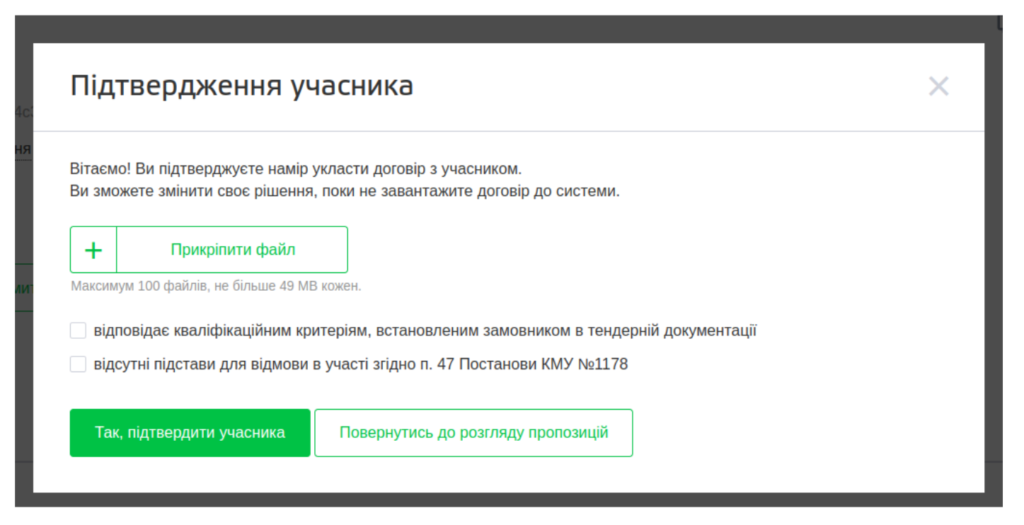Click the line starting Ви зможете змінити
The width and height of the screenshot is (1024, 525).
[x=345, y=191]
